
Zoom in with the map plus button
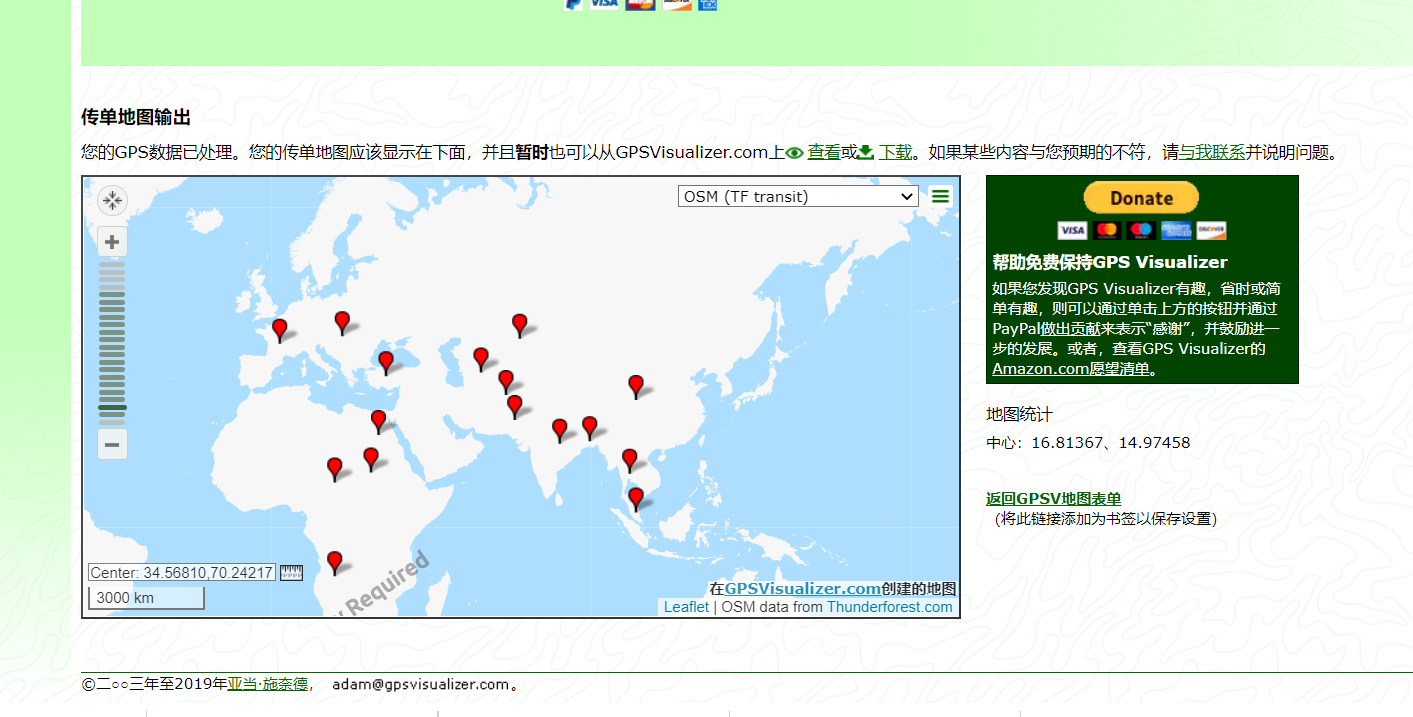(112, 242)
